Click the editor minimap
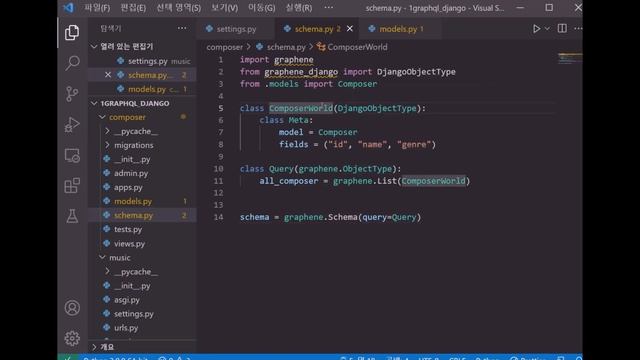The height and width of the screenshot is (360, 640). [570, 58]
